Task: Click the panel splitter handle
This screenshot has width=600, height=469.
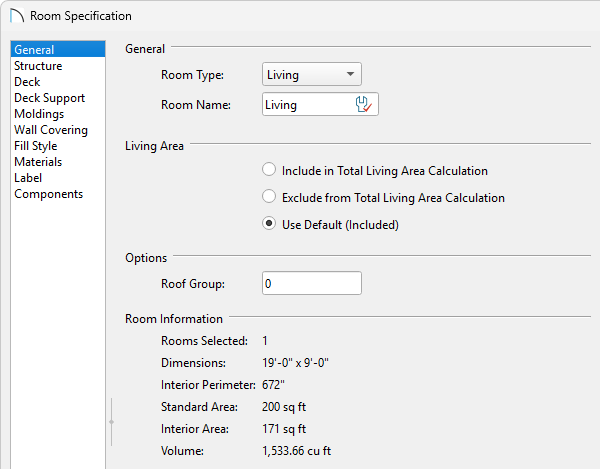Action: click(x=111, y=422)
